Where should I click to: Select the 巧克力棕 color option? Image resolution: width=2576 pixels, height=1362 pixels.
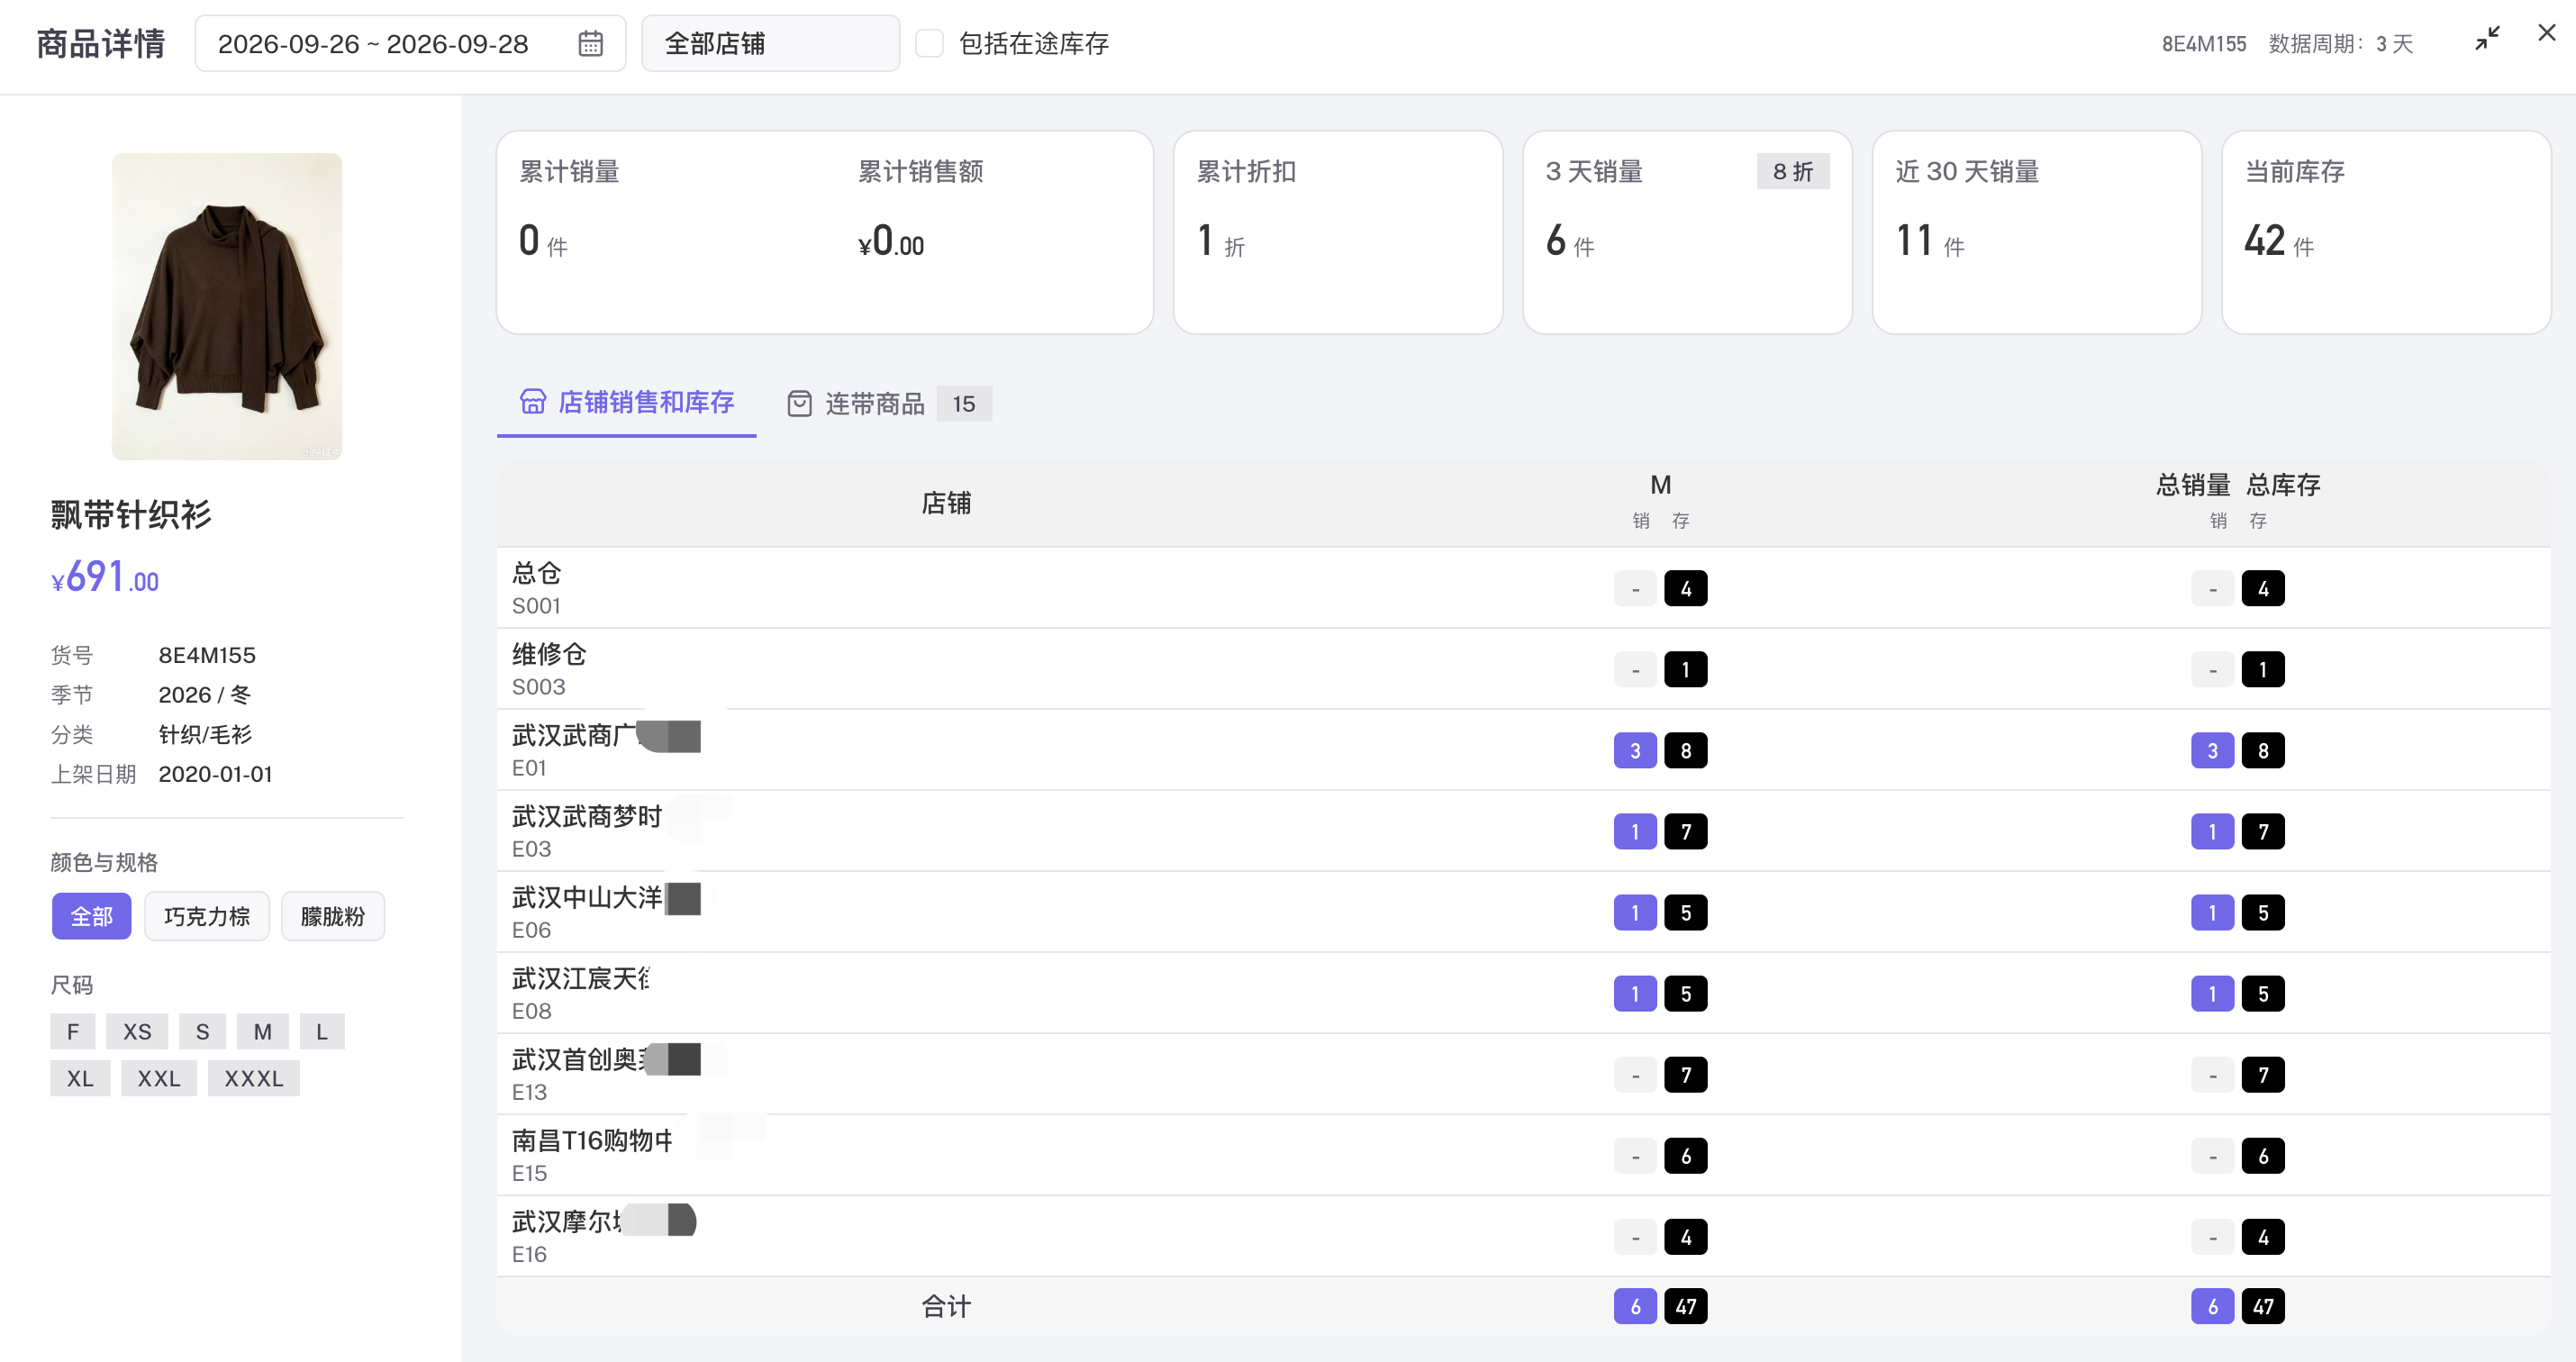(x=207, y=916)
